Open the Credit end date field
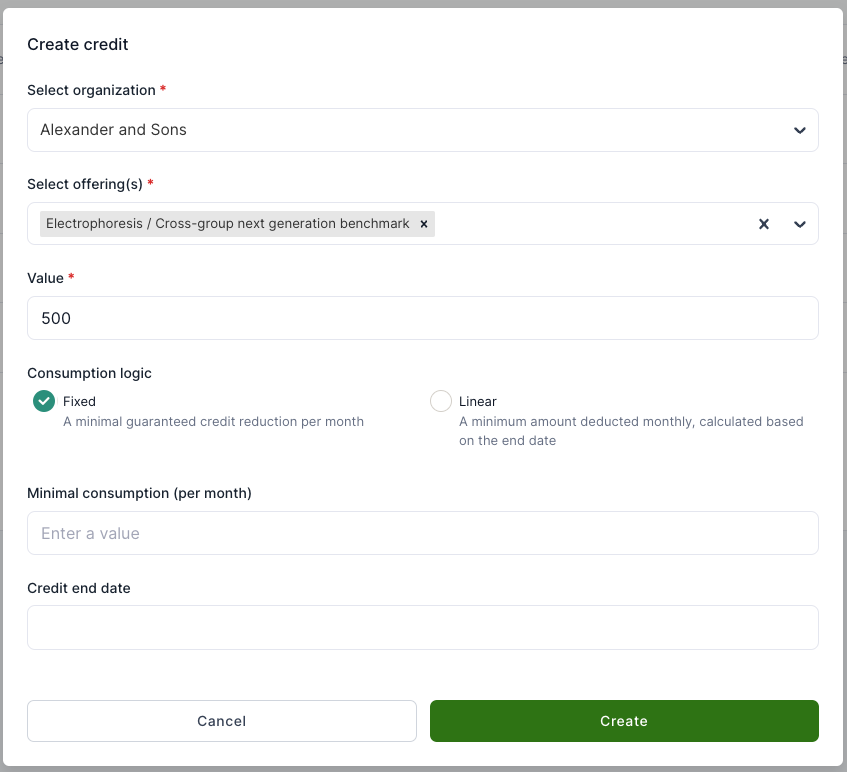Image resolution: width=847 pixels, height=772 pixels. point(422,627)
